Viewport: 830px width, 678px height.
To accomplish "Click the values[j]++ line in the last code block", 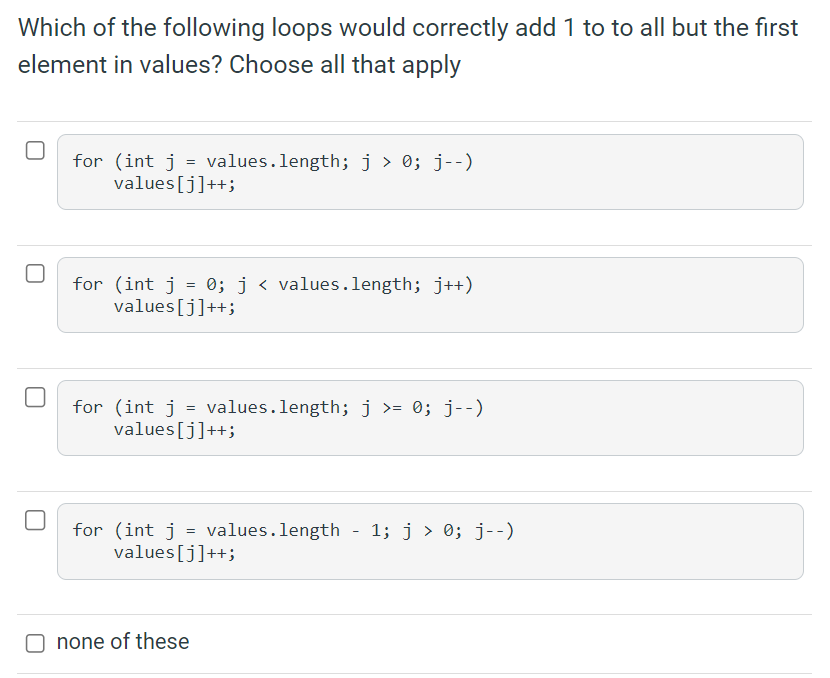I will click(x=175, y=552).
